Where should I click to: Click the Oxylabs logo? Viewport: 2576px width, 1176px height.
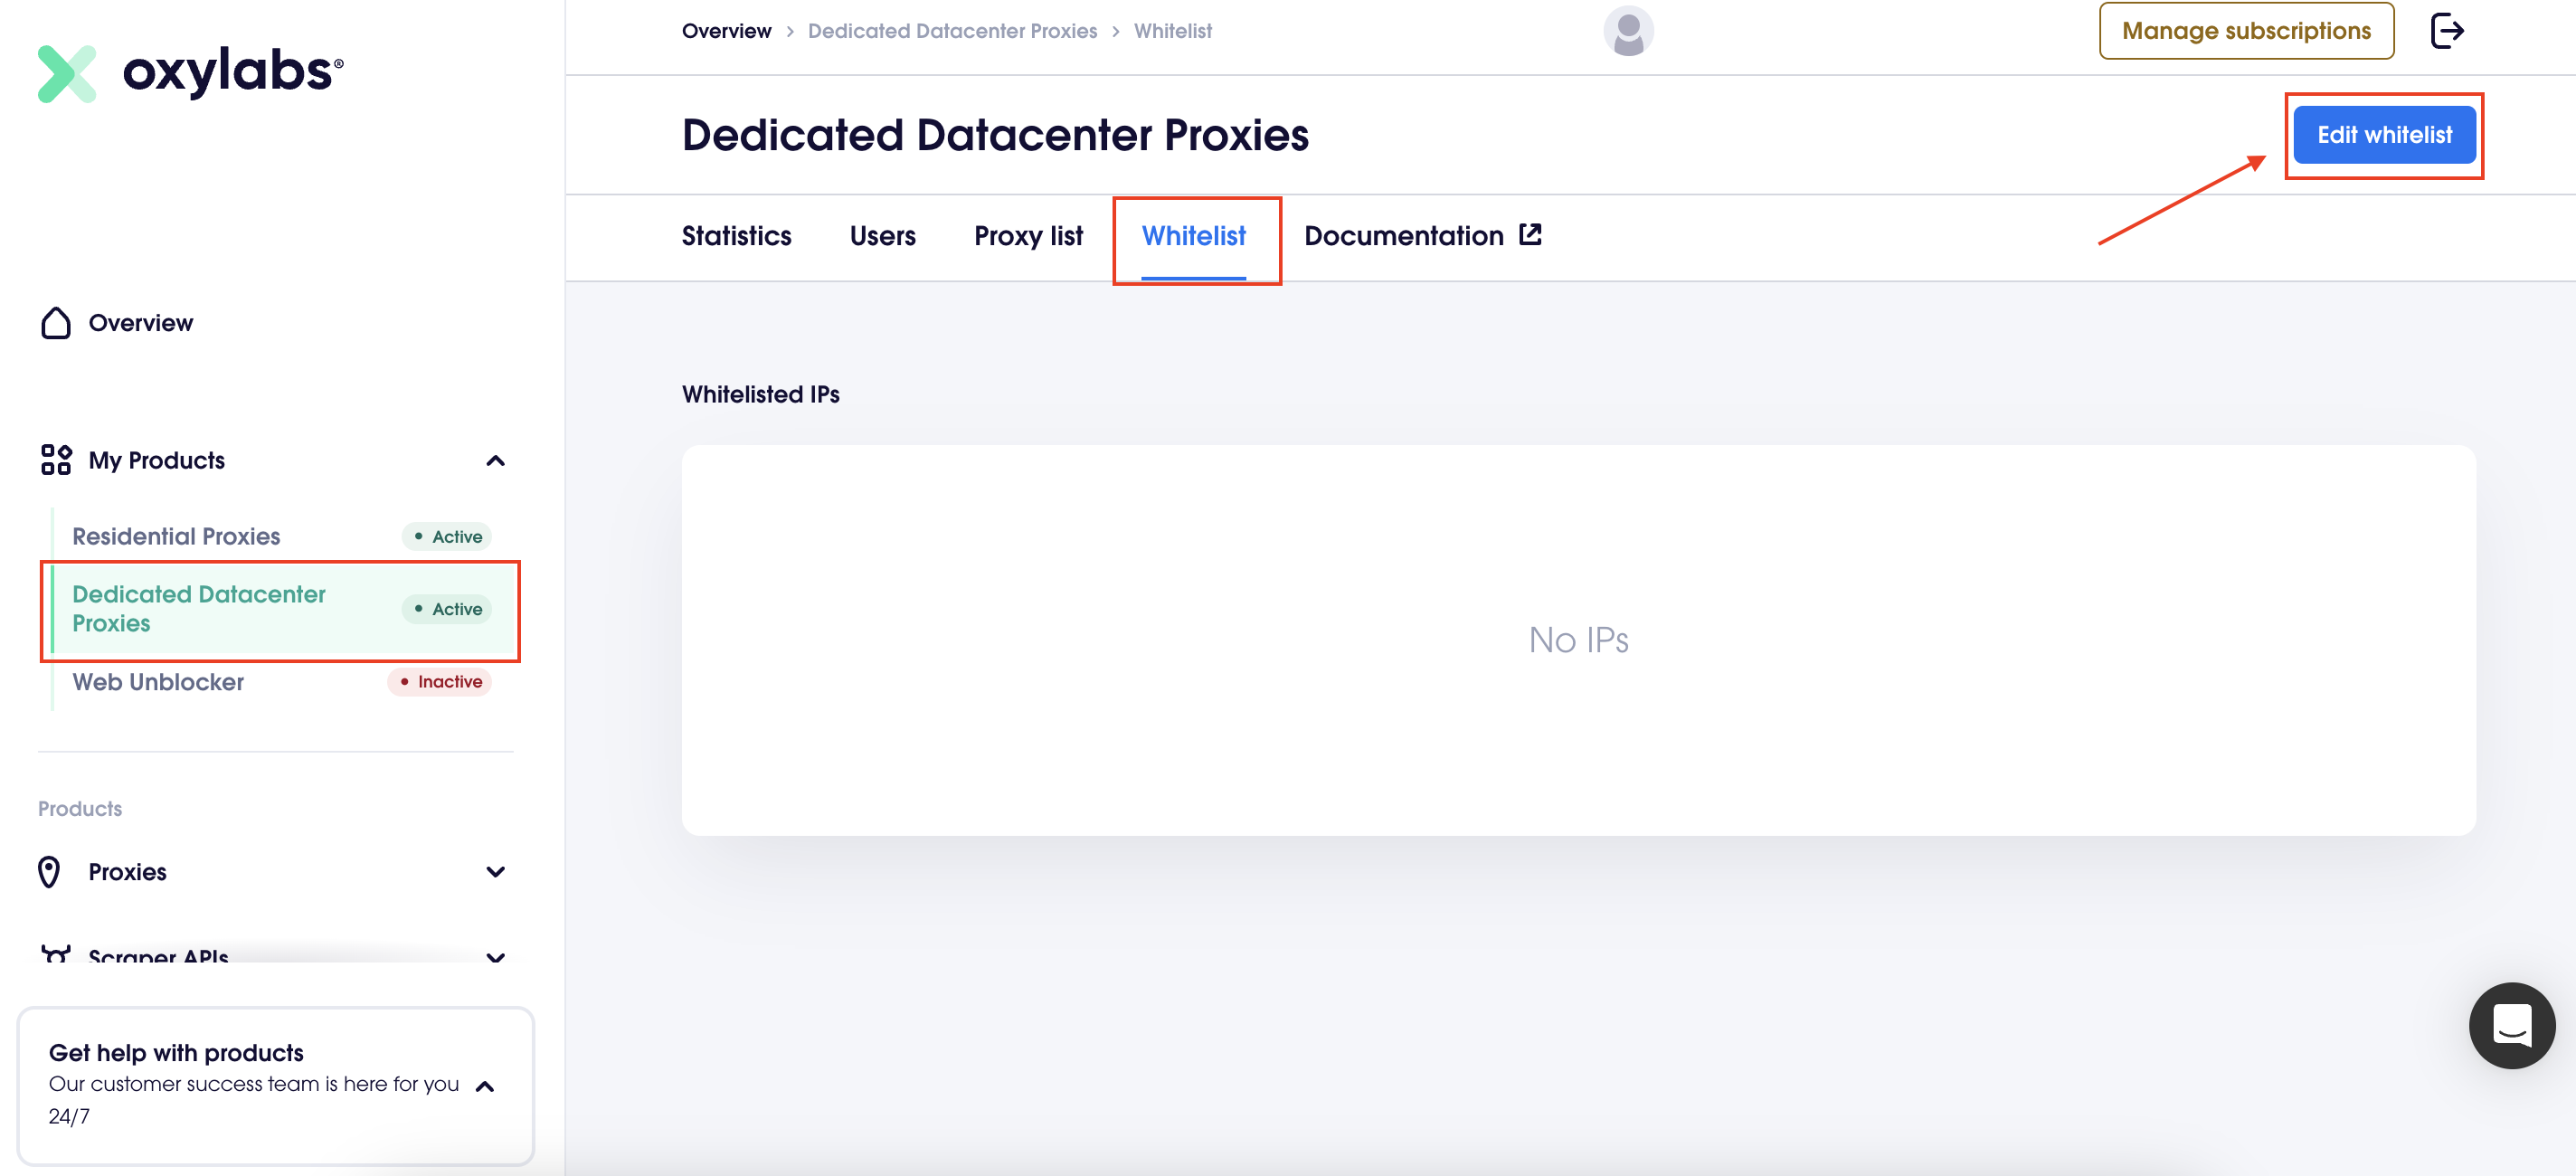tap(190, 72)
